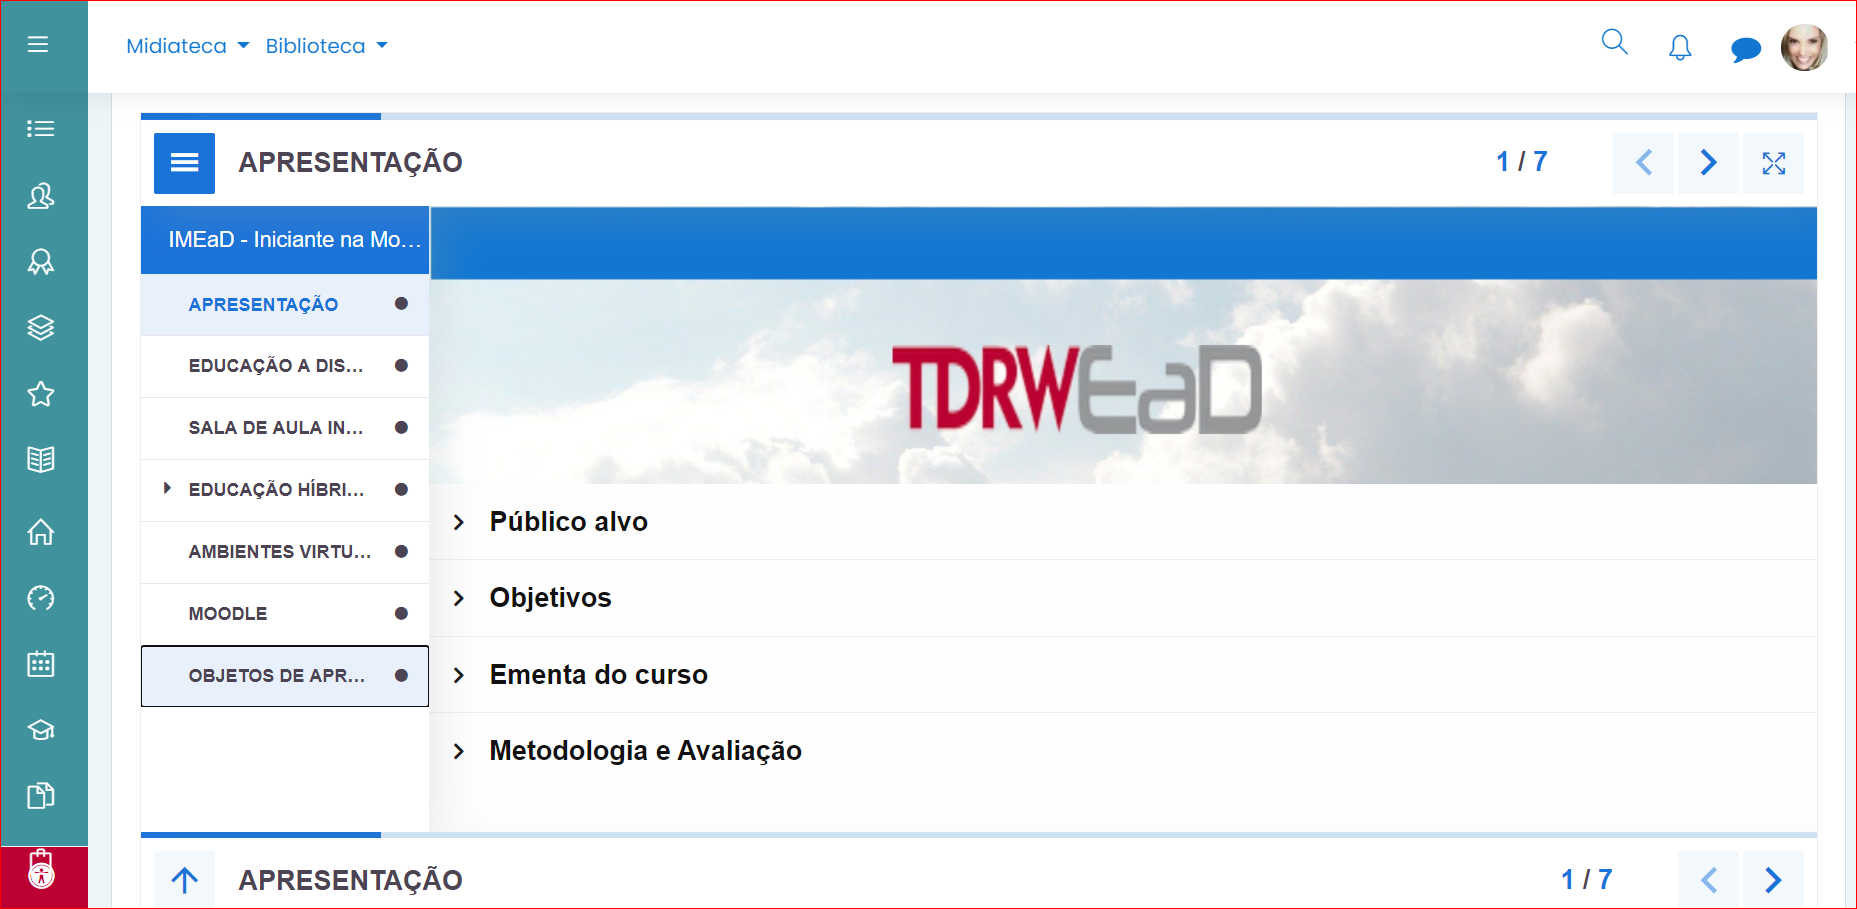Click the up arrow button in bottom bar
Viewport: 1857px width, 909px height.
coord(184,880)
